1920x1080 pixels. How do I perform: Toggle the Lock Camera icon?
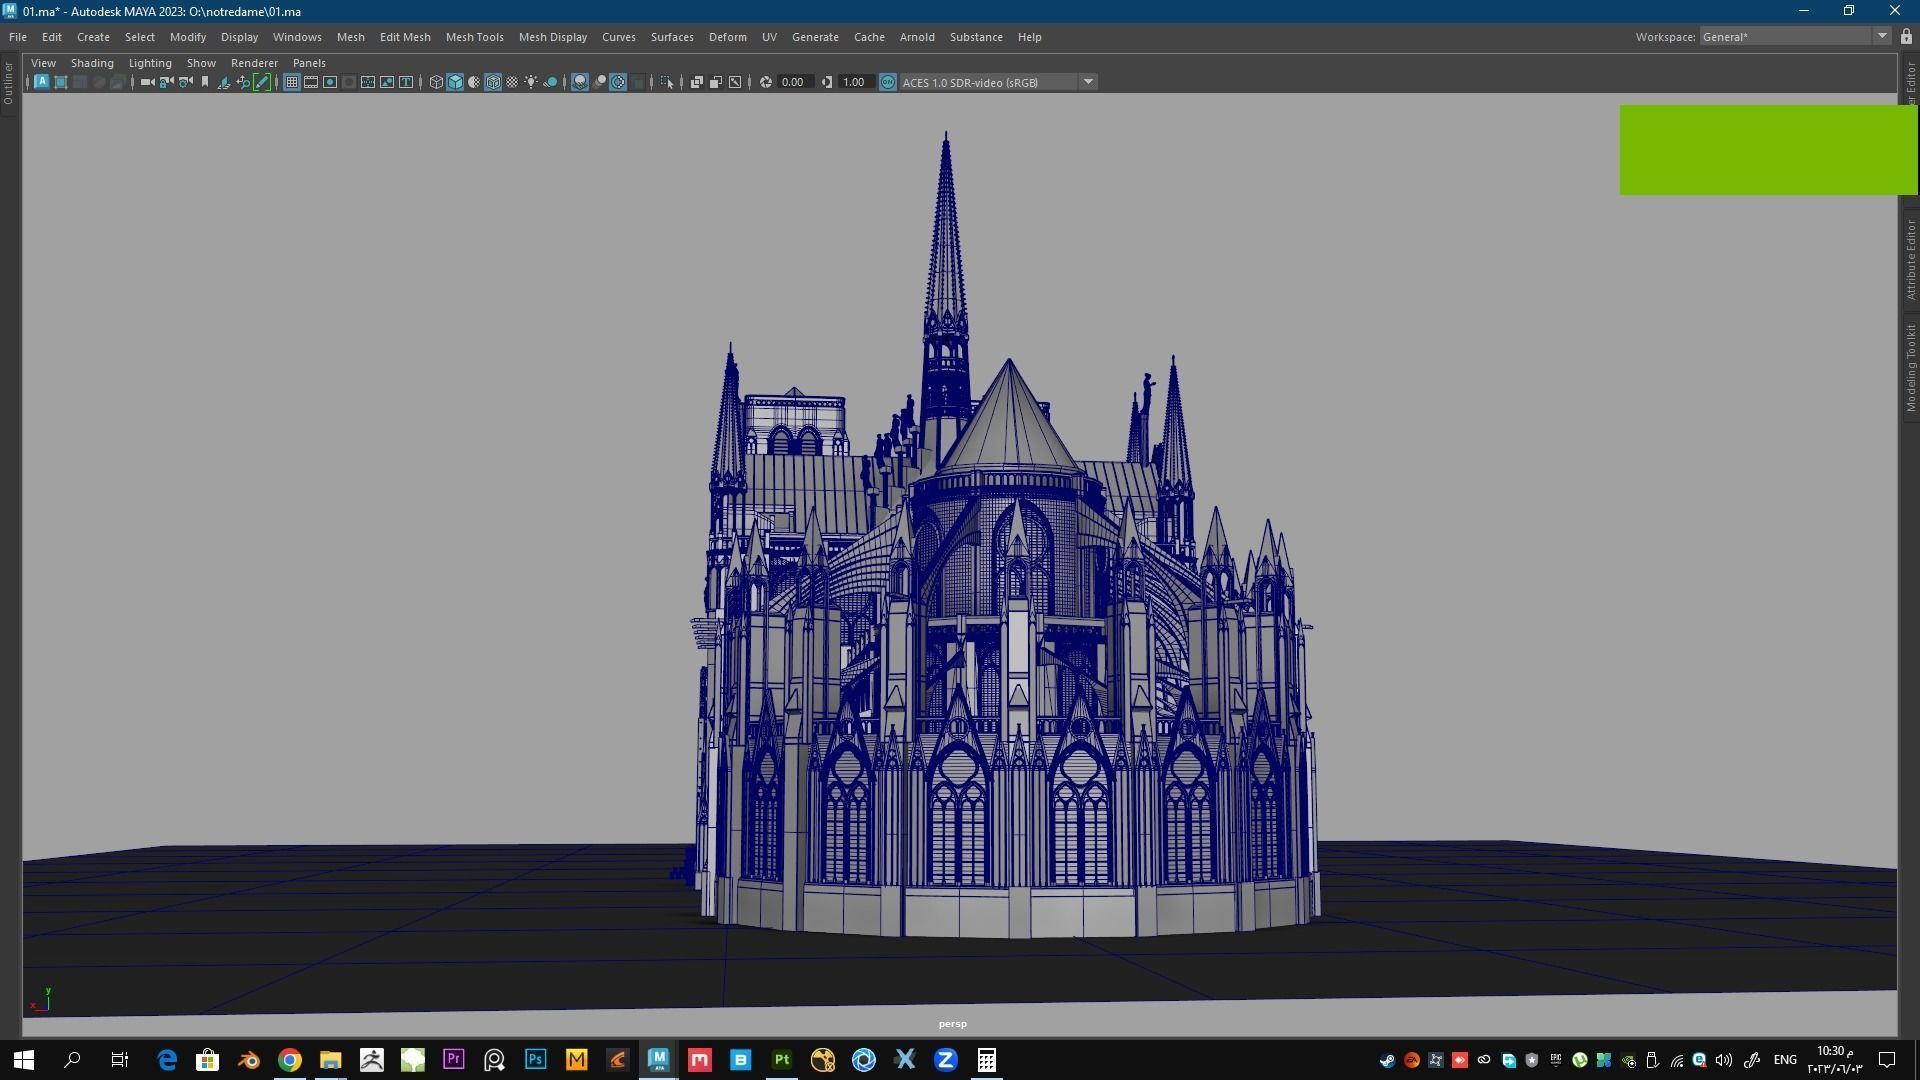(x=166, y=82)
